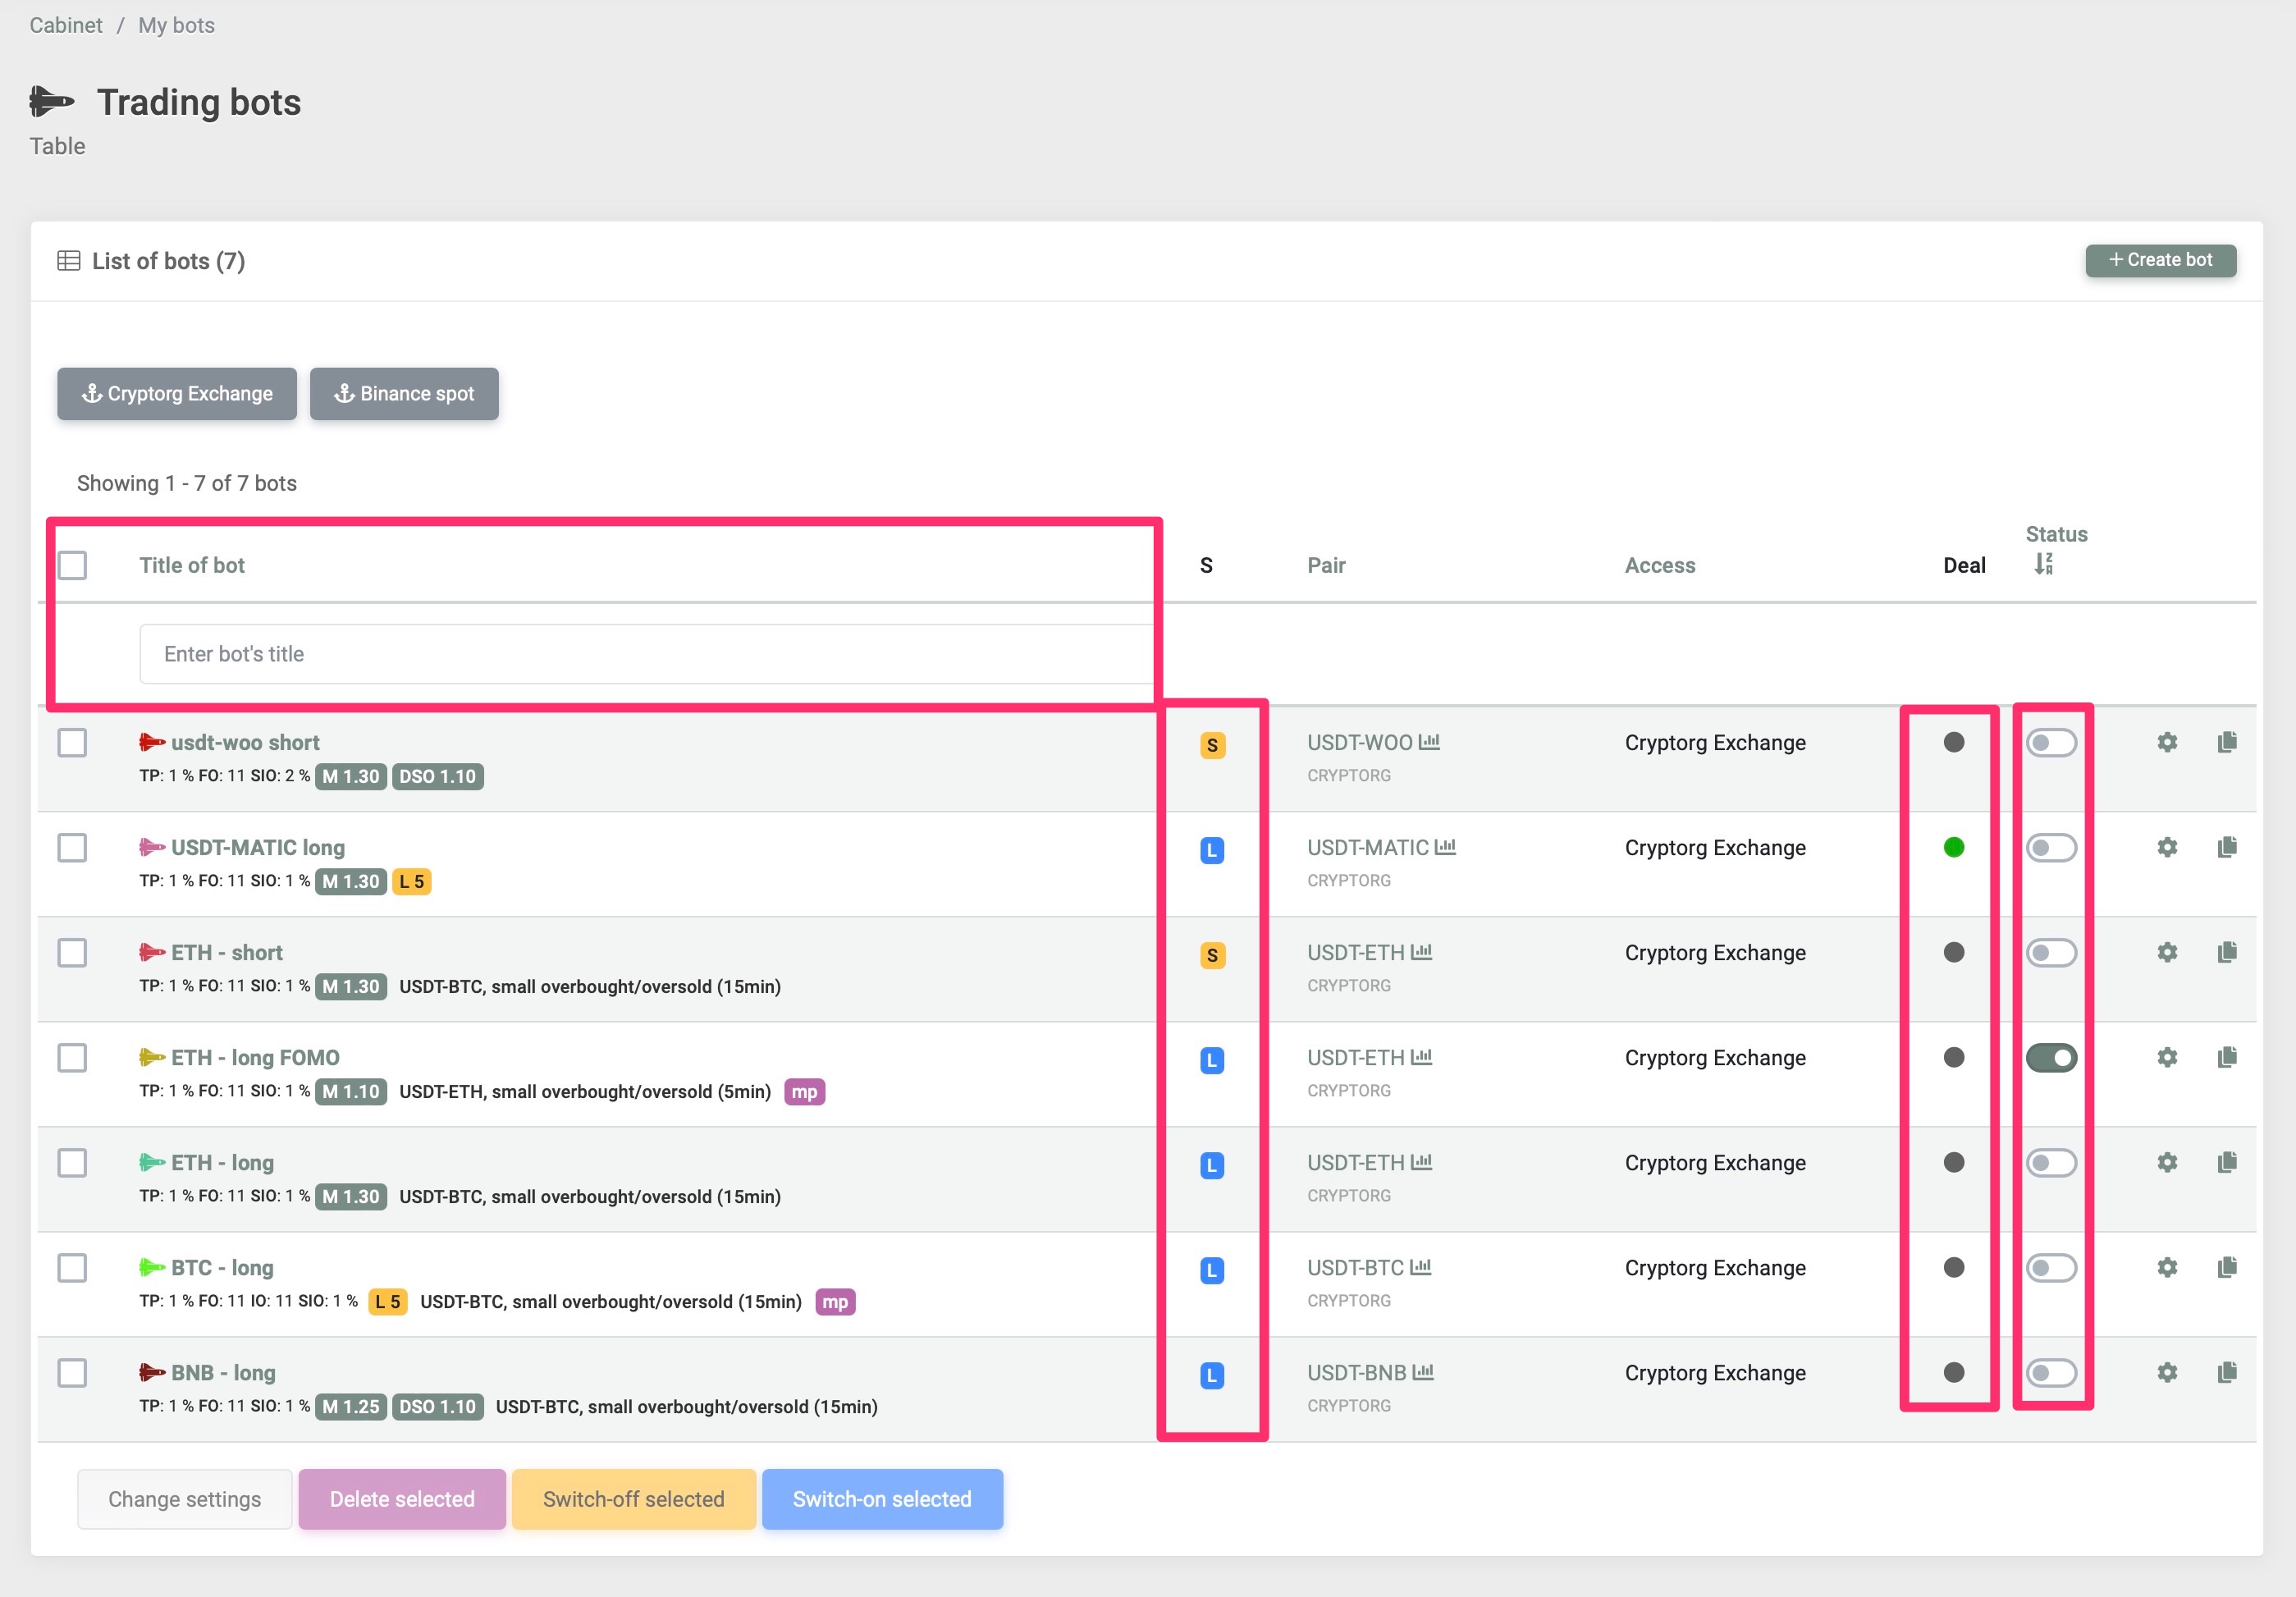This screenshot has width=2296, height=1597.
Task: Open settings gear for ETH - long bot
Action: click(2166, 1162)
